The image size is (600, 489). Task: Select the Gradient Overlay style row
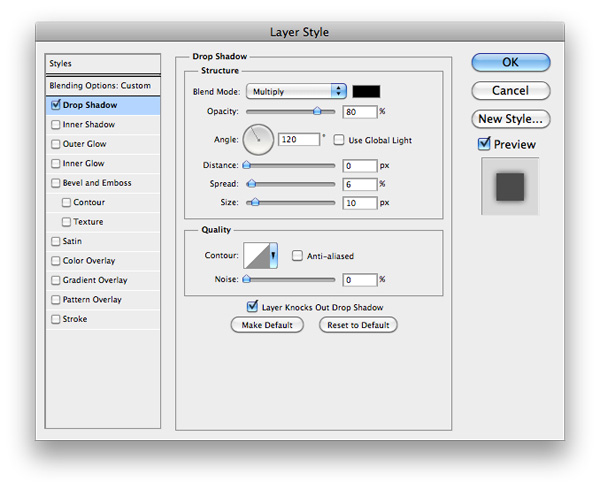[103, 280]
